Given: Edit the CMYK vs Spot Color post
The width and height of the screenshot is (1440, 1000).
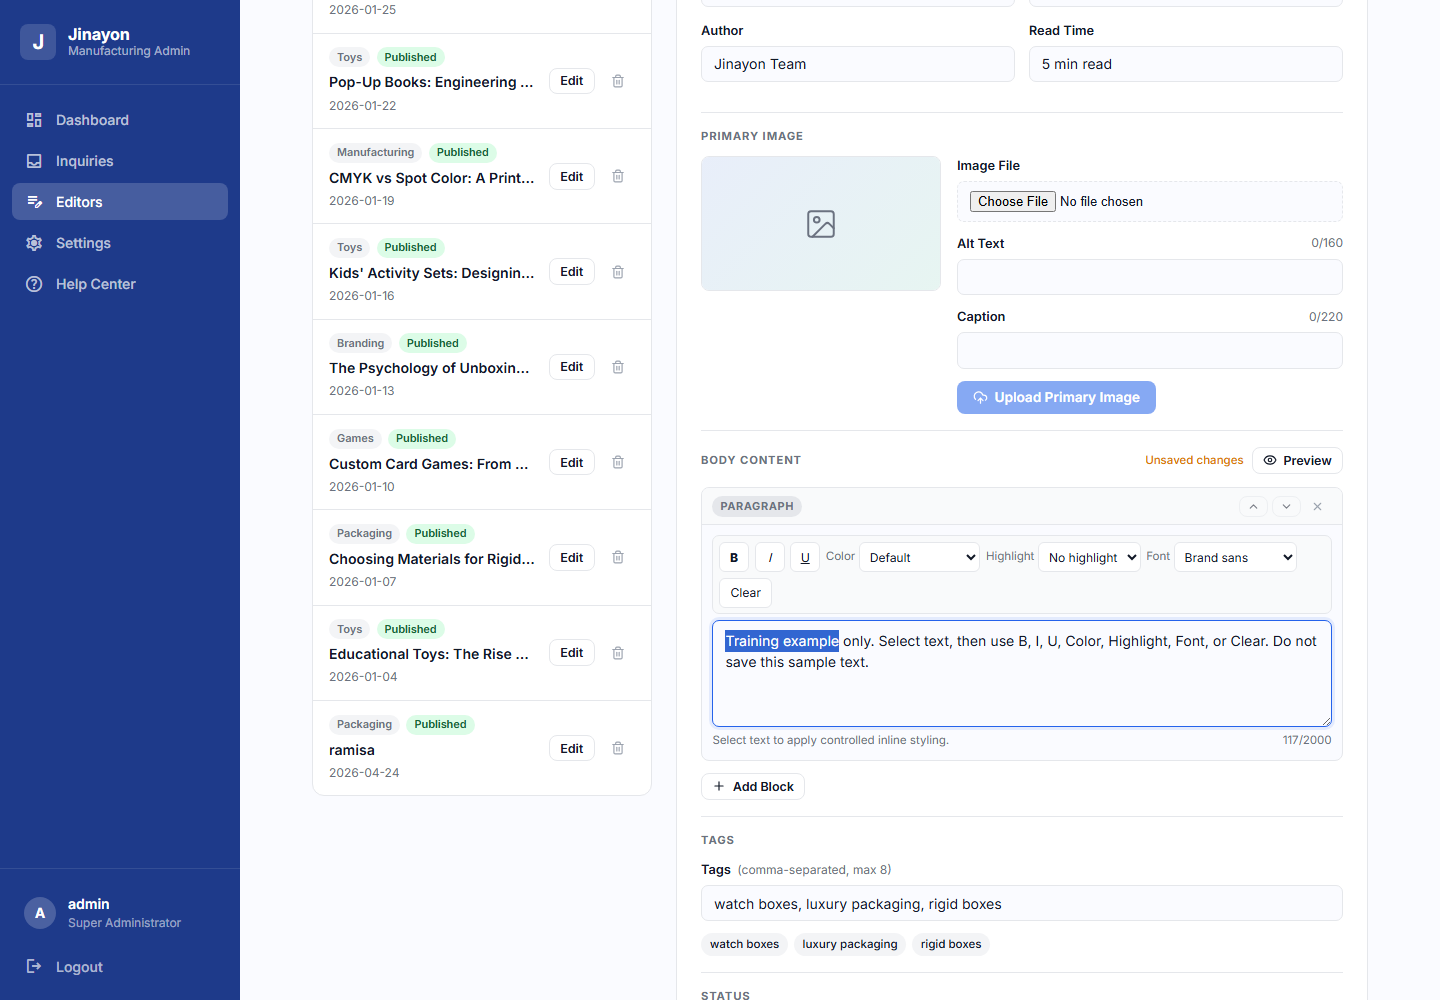Looking at the screenshot, I should tap(572, 177).
